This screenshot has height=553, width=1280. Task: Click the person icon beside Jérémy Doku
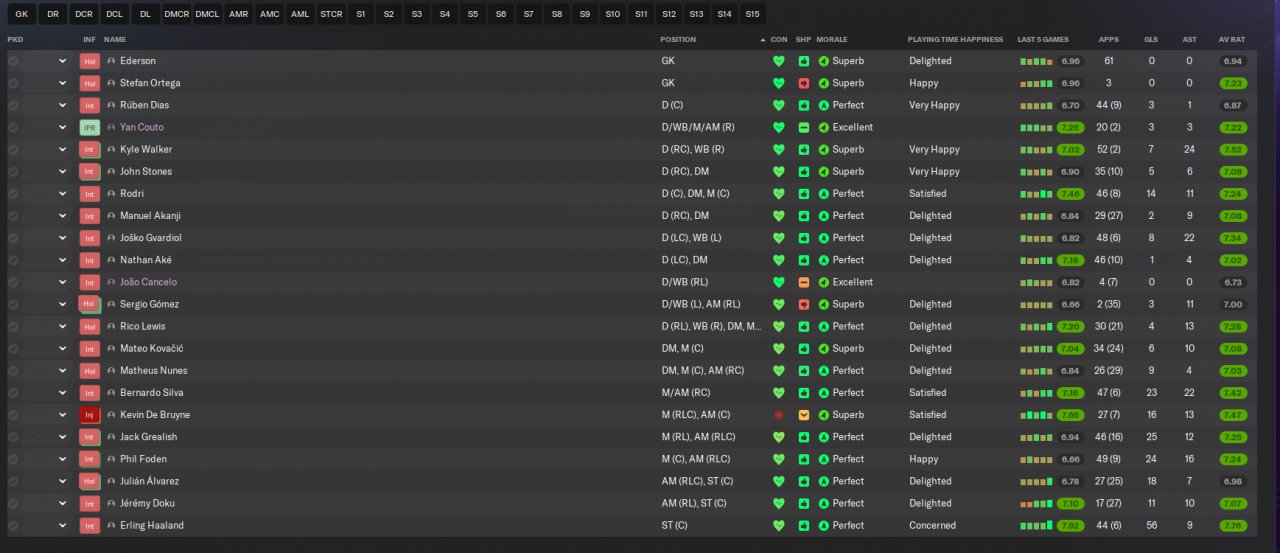tap(111, 503)
